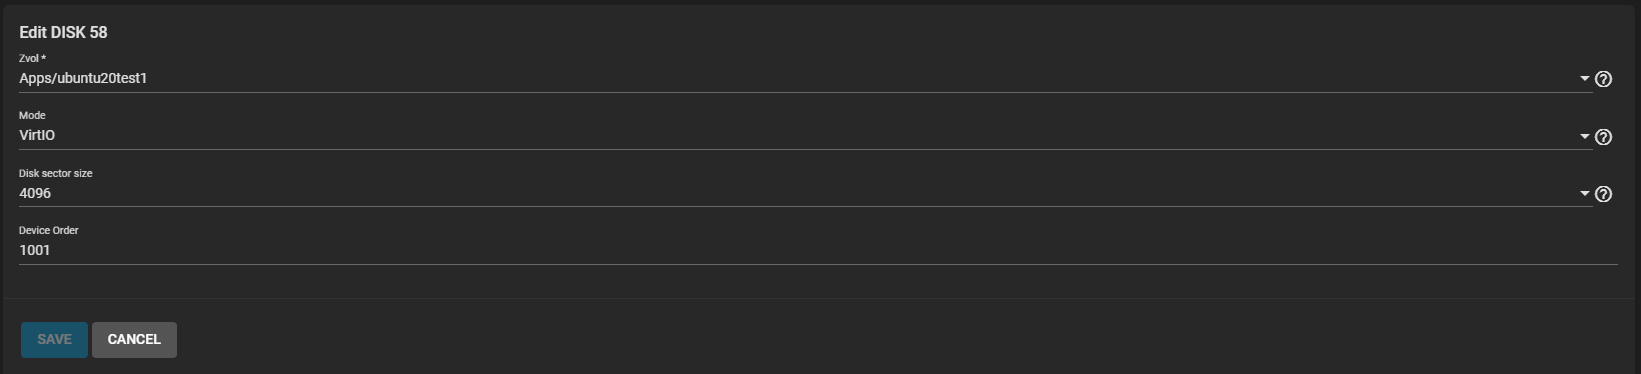Click the Device Order label
1641x374 pixels.
click(x=48, y=230)
